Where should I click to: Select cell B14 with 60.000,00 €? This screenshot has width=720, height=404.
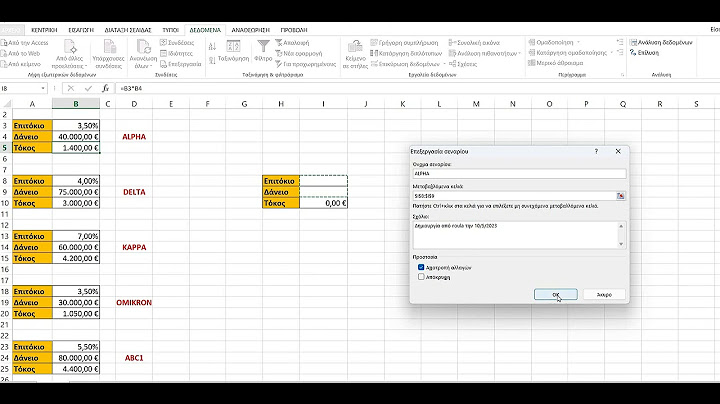coord(76,247)
